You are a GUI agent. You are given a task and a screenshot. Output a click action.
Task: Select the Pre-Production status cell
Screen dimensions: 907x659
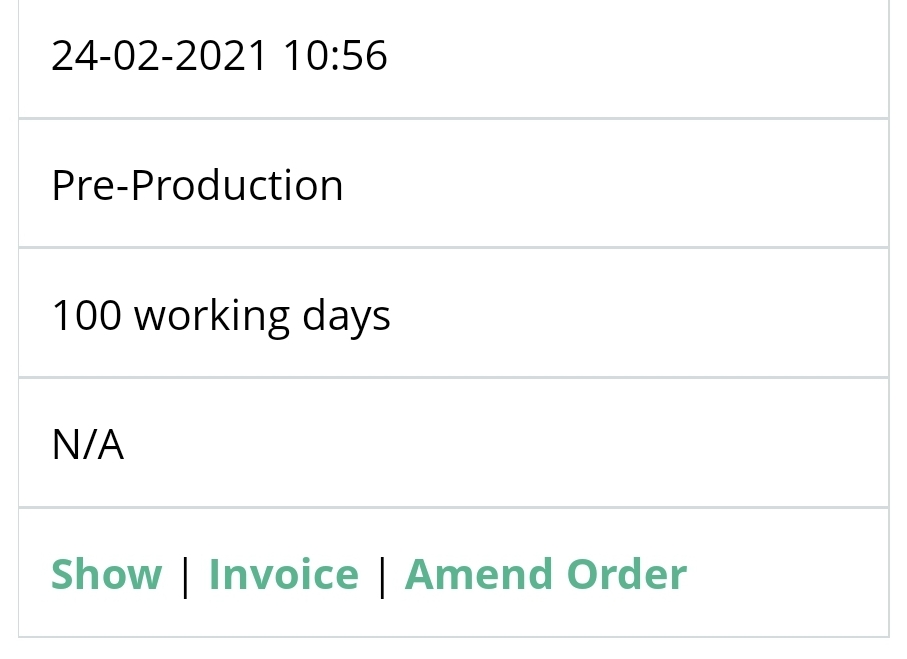[x=454, y=184]
